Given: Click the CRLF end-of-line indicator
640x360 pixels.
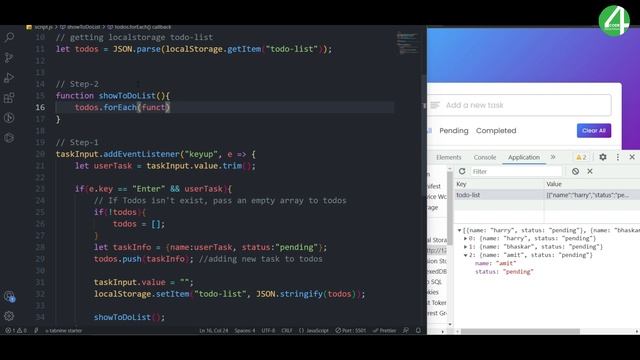Looking at the screenshot, I should pyautogui.click(x=287, y=331).
